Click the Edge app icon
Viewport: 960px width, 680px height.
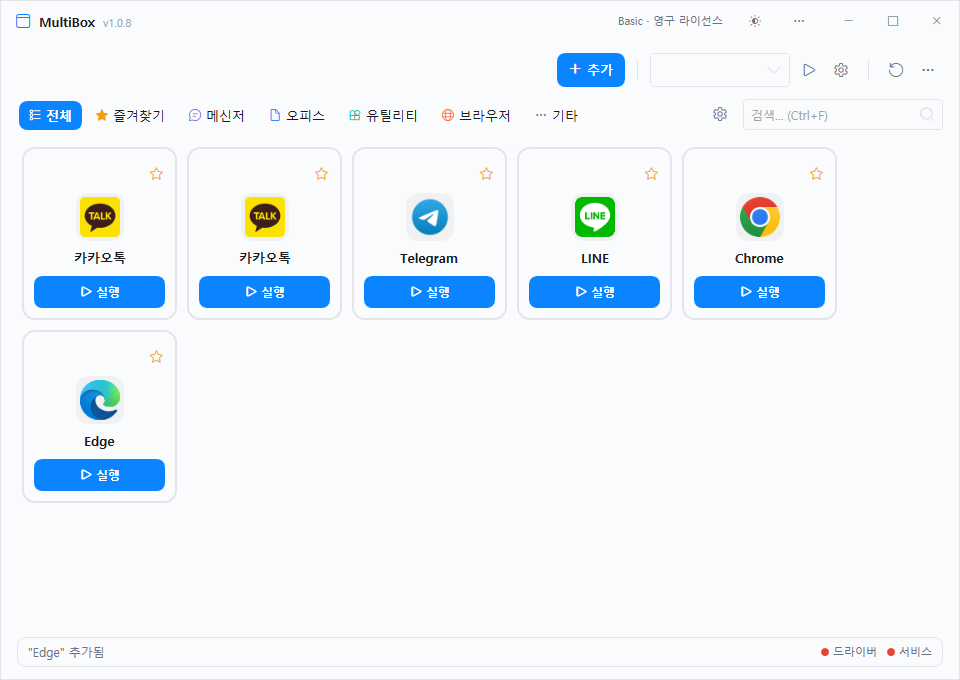[x=100, y=400]
